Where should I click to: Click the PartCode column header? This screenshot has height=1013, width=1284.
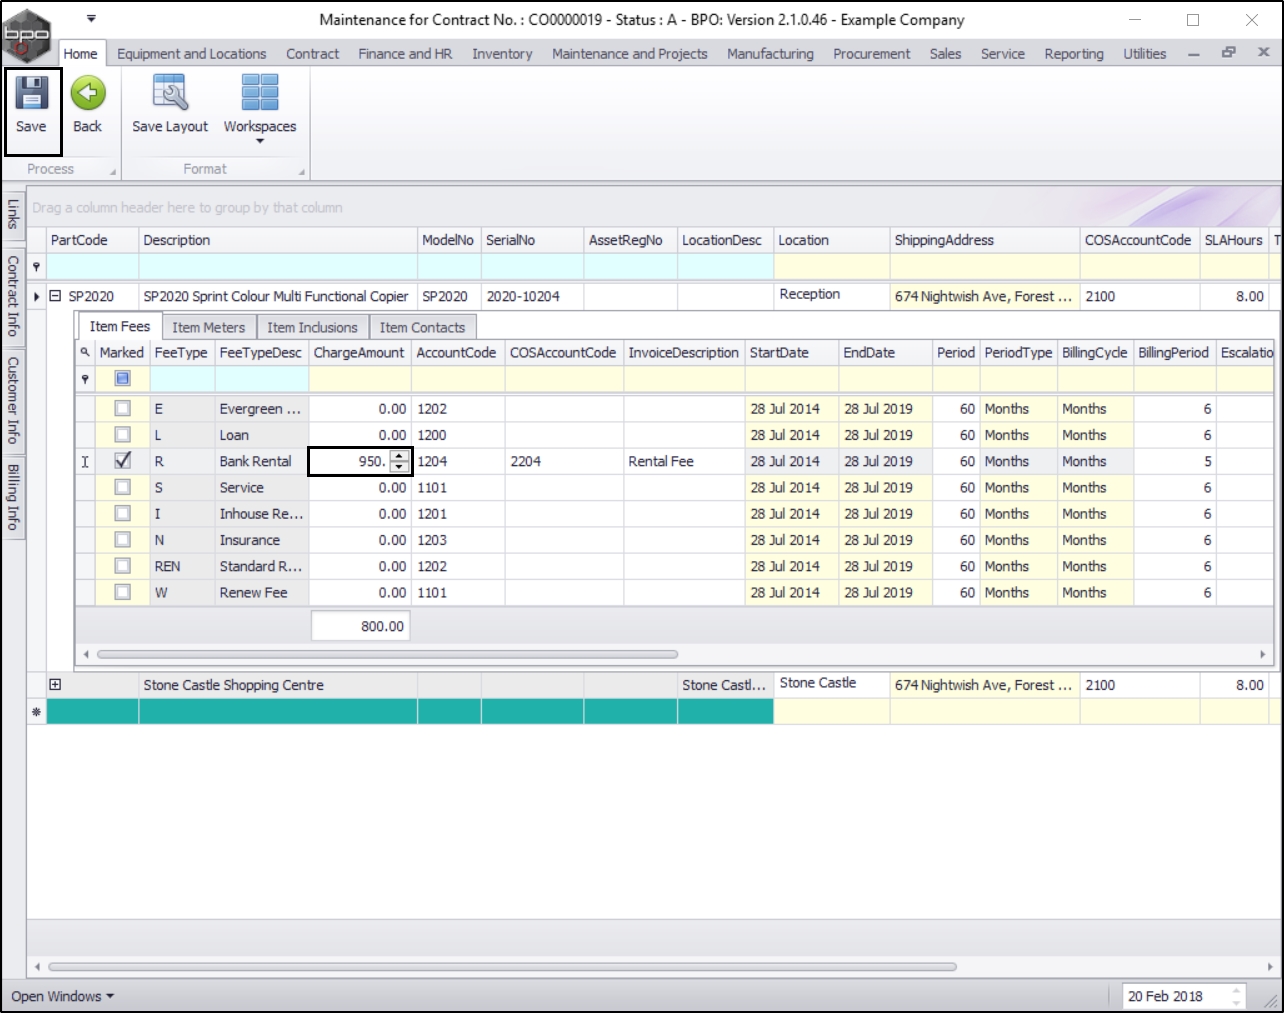[x=93, y=240]
